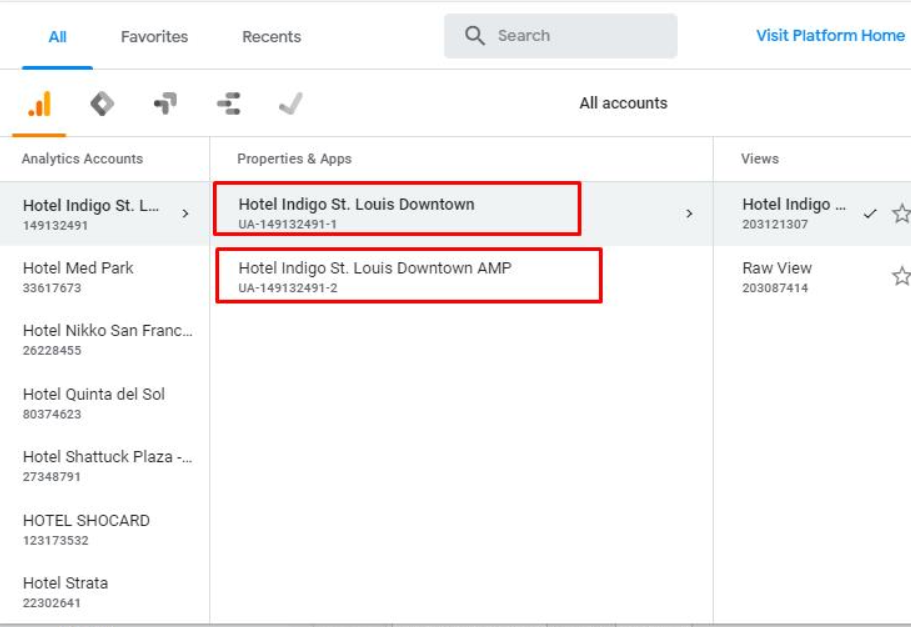Expand the Hotel Indigo St. L... account chevron
Image resolution: width=911 pixels, height=627 pixels.
coord(185,214)
